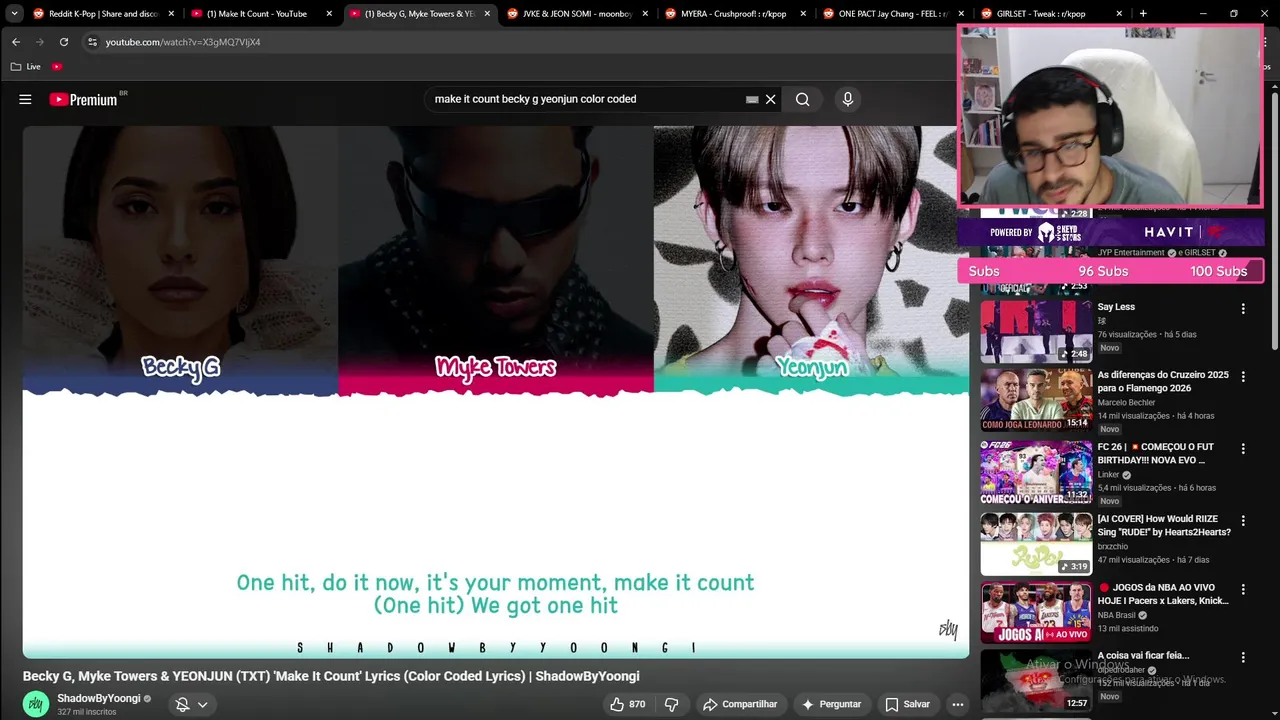Viewport: 1280px width, 720px height.
Task: Click the Perguntar ask button
Action: pos(831,704)
